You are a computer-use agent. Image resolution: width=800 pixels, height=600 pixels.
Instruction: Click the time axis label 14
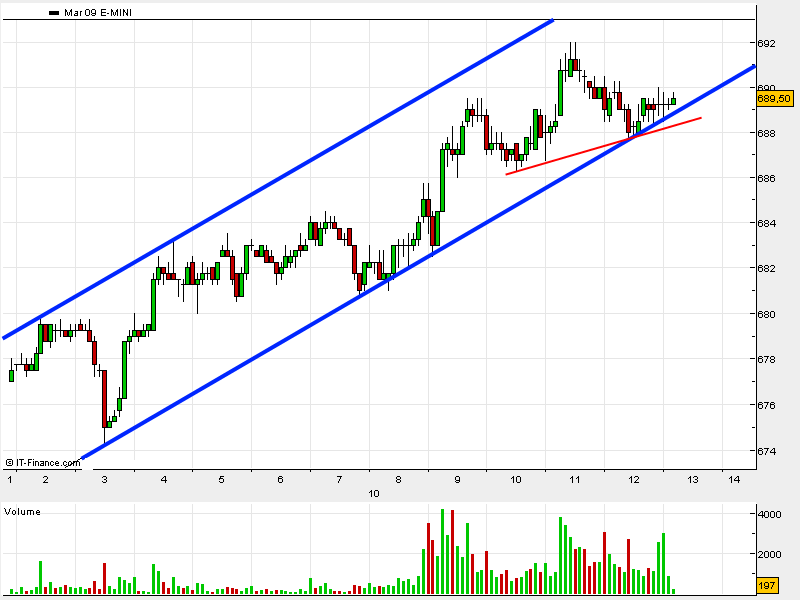(734, 480)
